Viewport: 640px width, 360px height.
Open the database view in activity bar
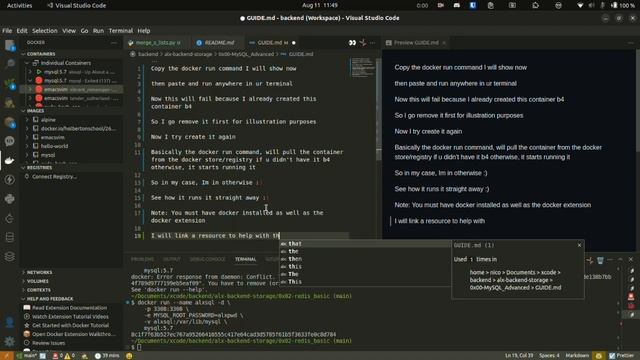point(9,237)
